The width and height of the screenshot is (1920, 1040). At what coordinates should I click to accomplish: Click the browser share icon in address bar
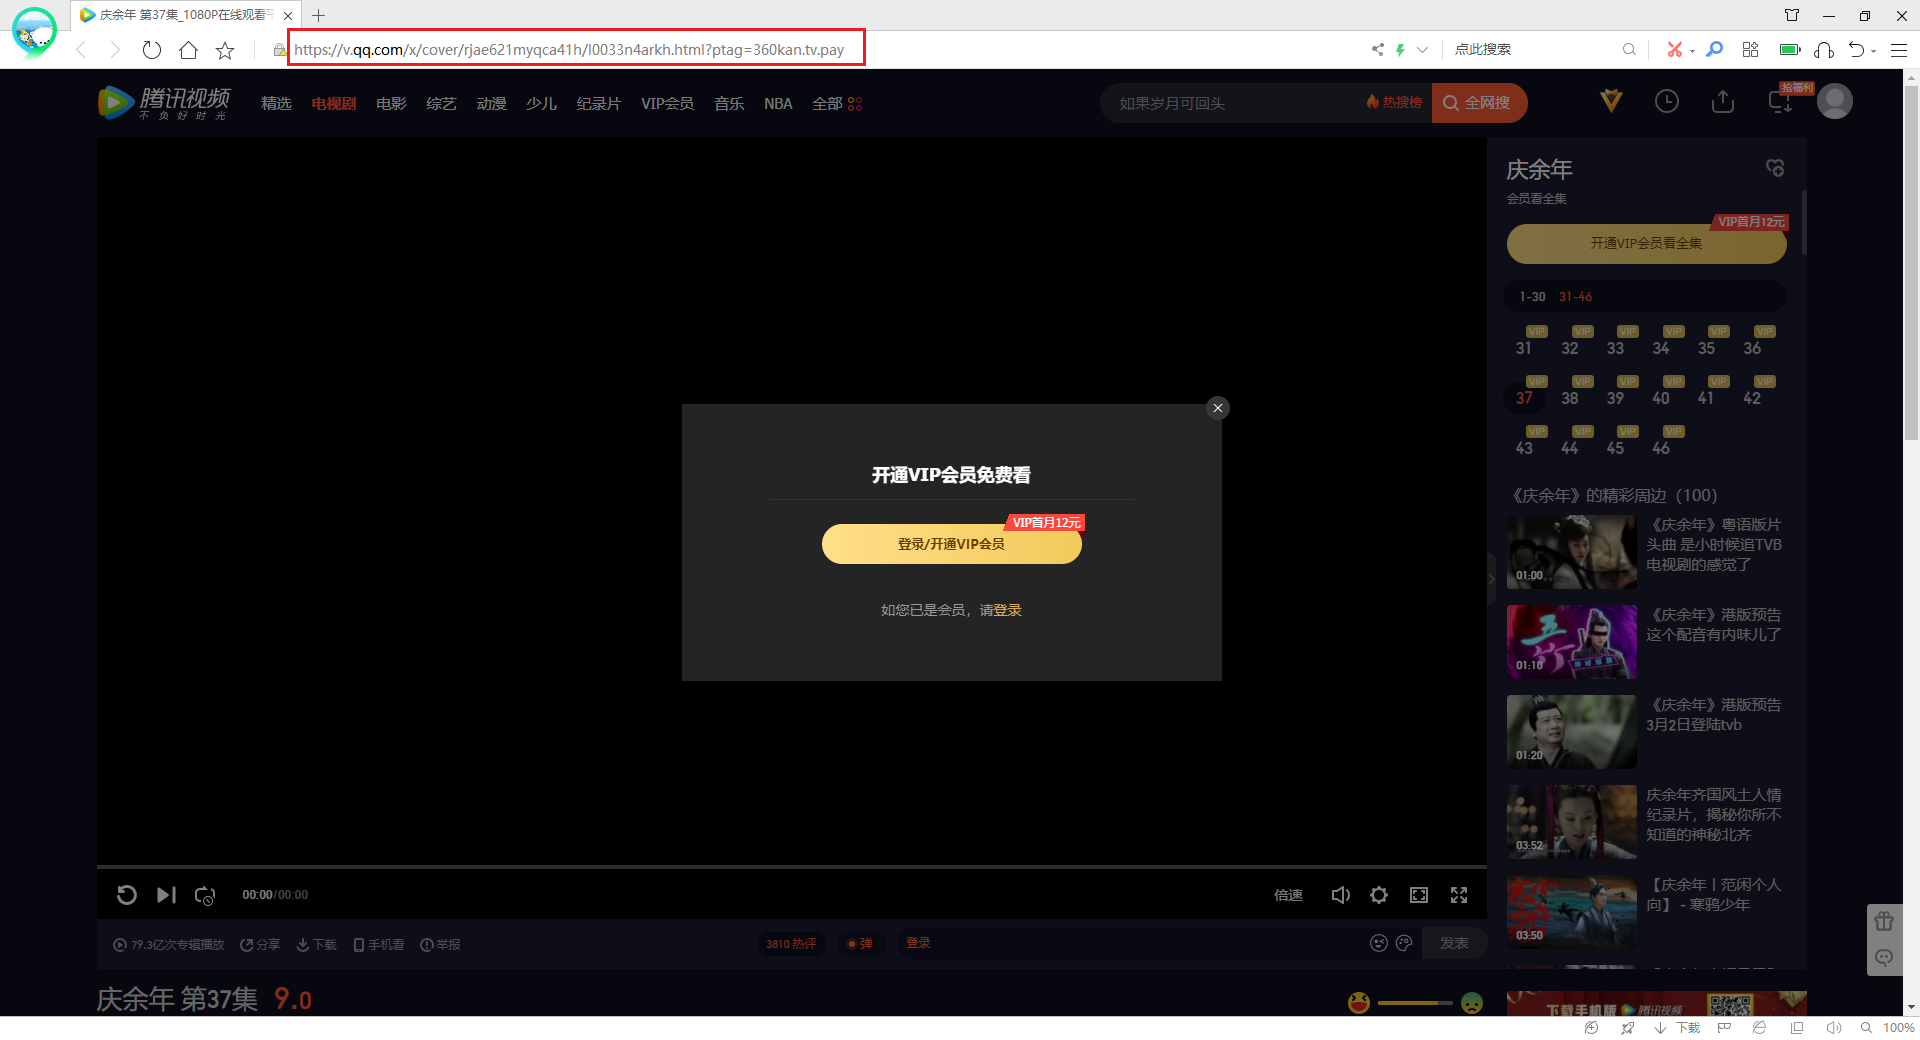coord(1378,49)
